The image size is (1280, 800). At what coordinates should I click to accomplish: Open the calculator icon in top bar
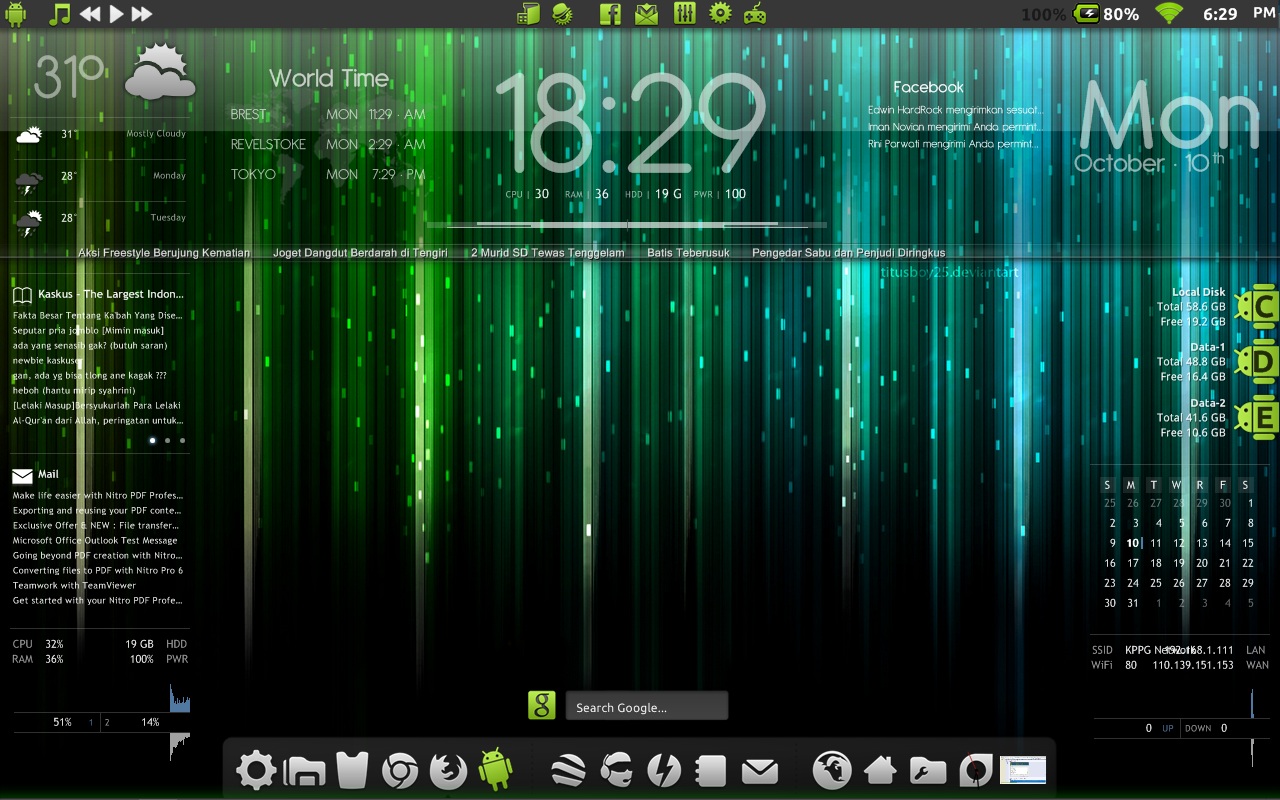(x=529, y=13)
